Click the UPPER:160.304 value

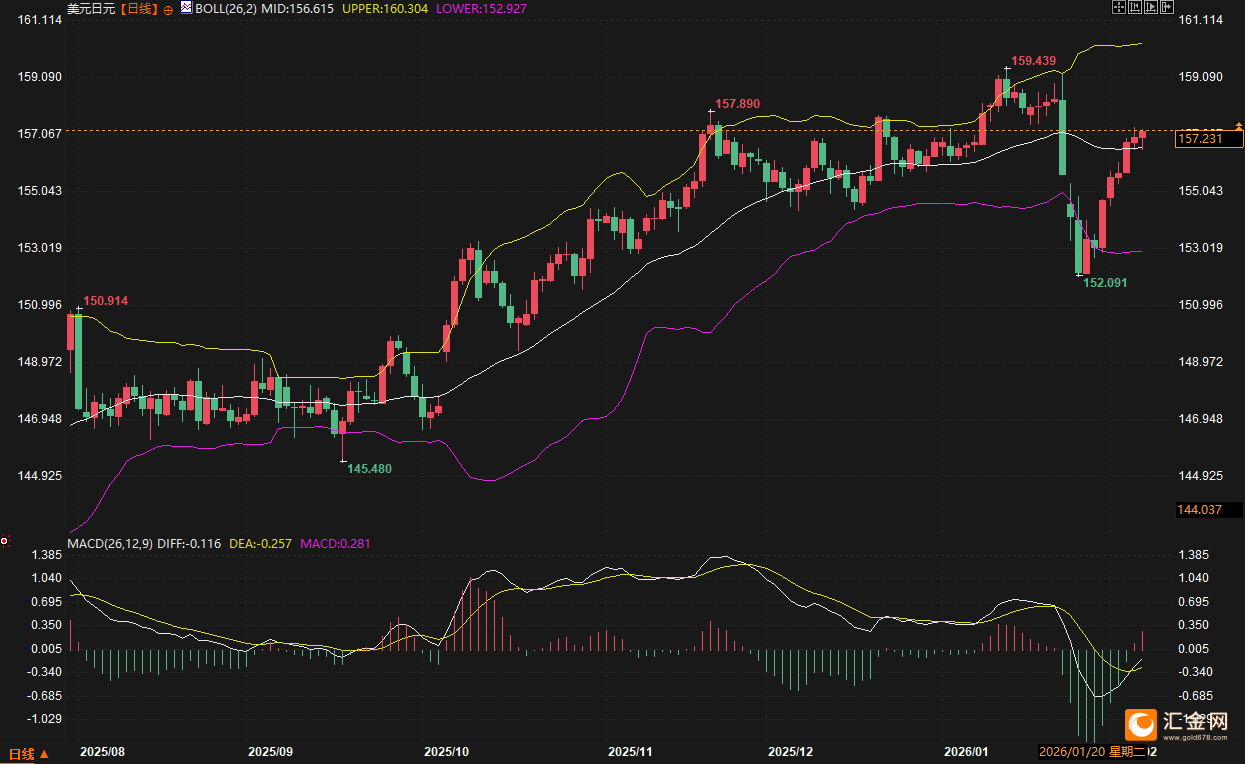pos(384,8)
